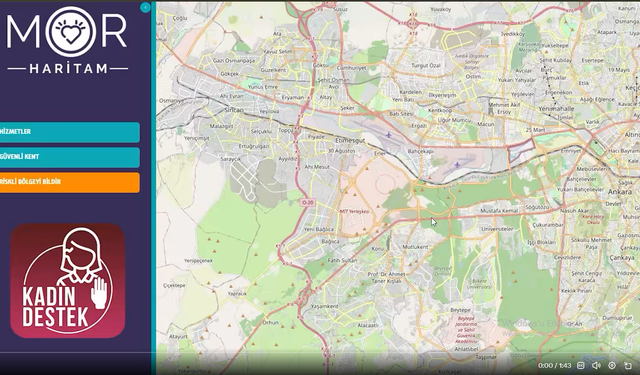Image resolution: width=640 pixels, height=375 pixels.
Task: Click the 0:00 / 1:43 time display
Action: click(x=554, y=366)
